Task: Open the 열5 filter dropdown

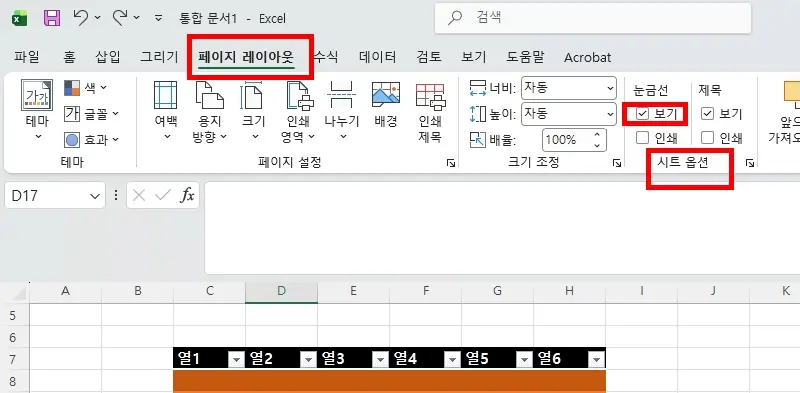Action: [x=524, y=360]
